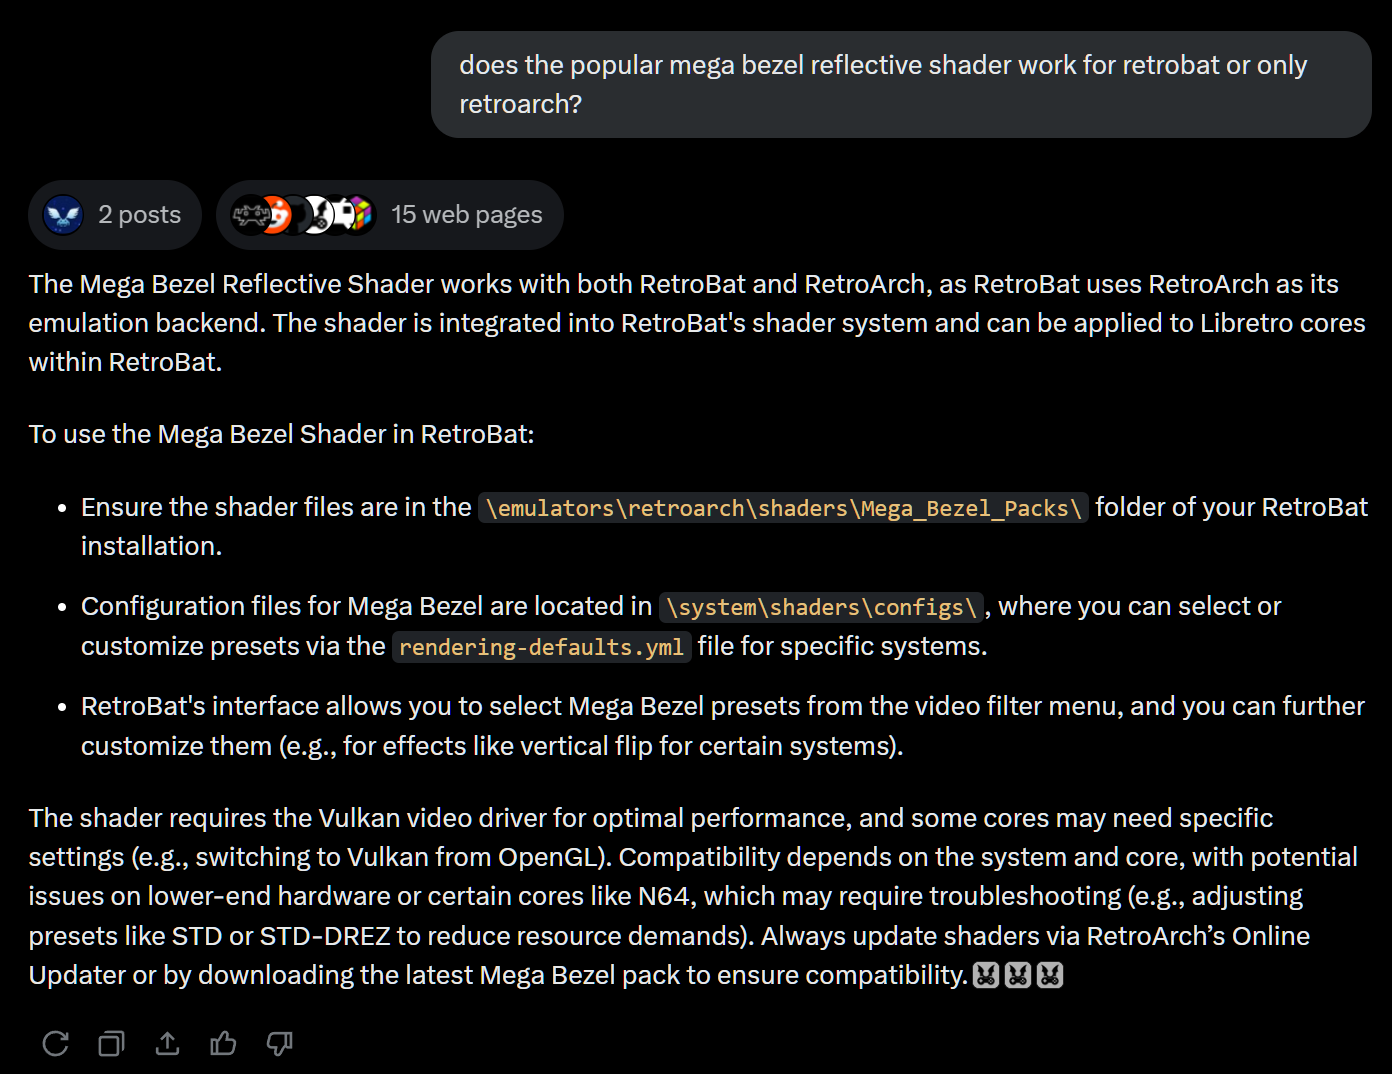Click the share/upload response icon
Screen dimensions: 1392x1074
tap(167, 1044)
